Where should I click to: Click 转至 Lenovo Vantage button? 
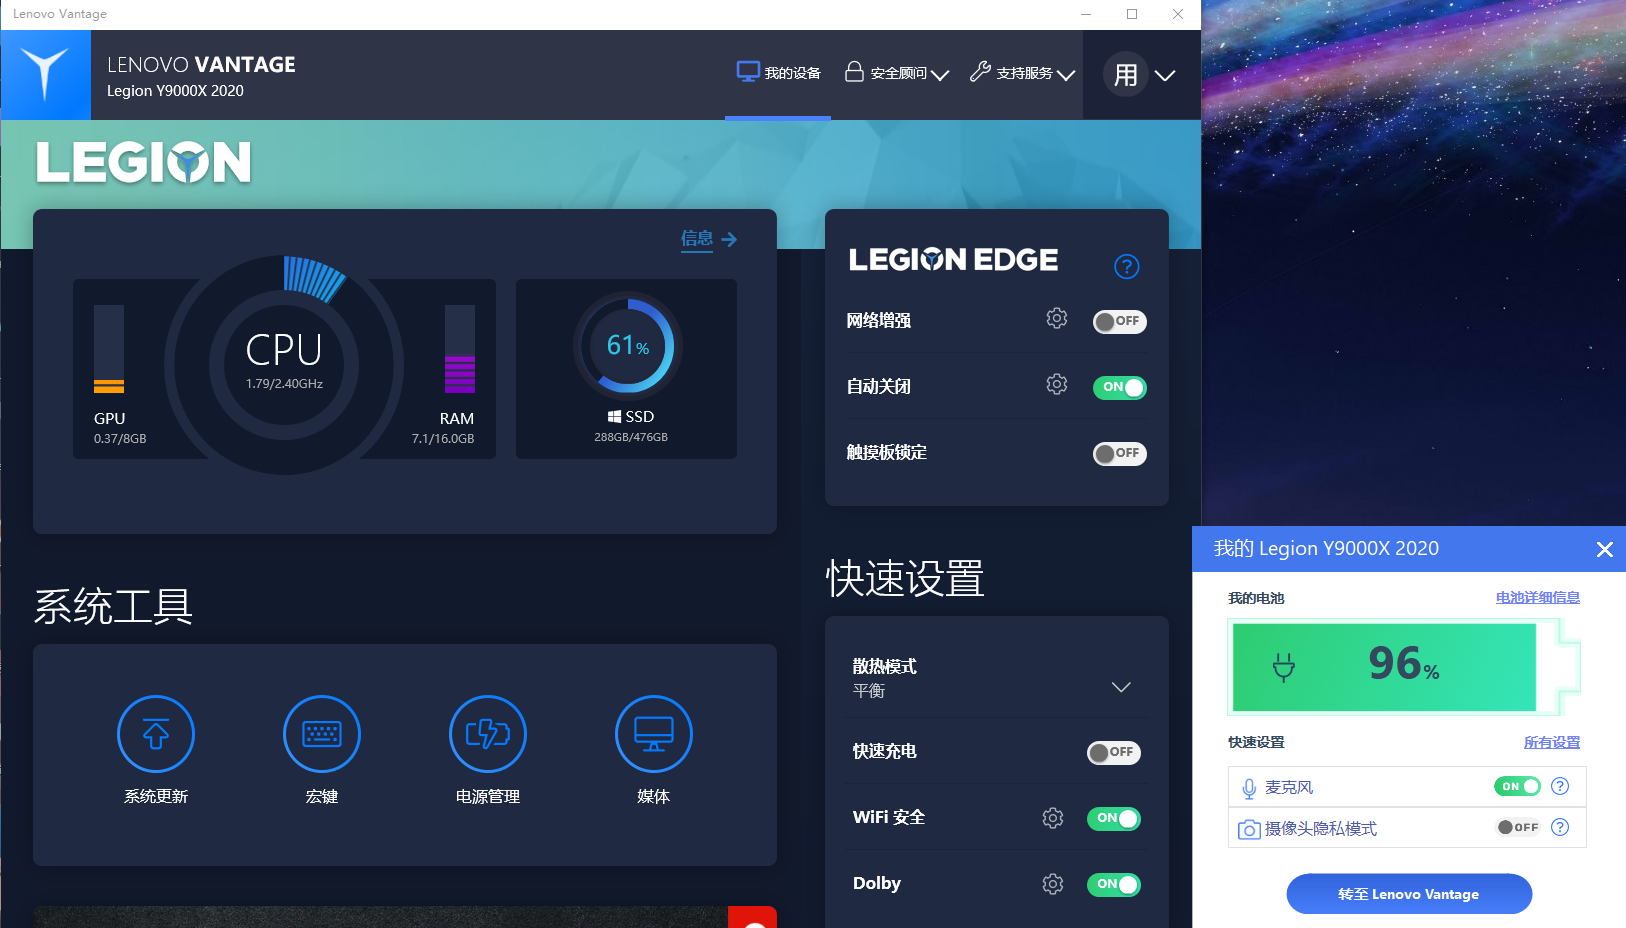pyautogui.click(x=1409, y=894)
